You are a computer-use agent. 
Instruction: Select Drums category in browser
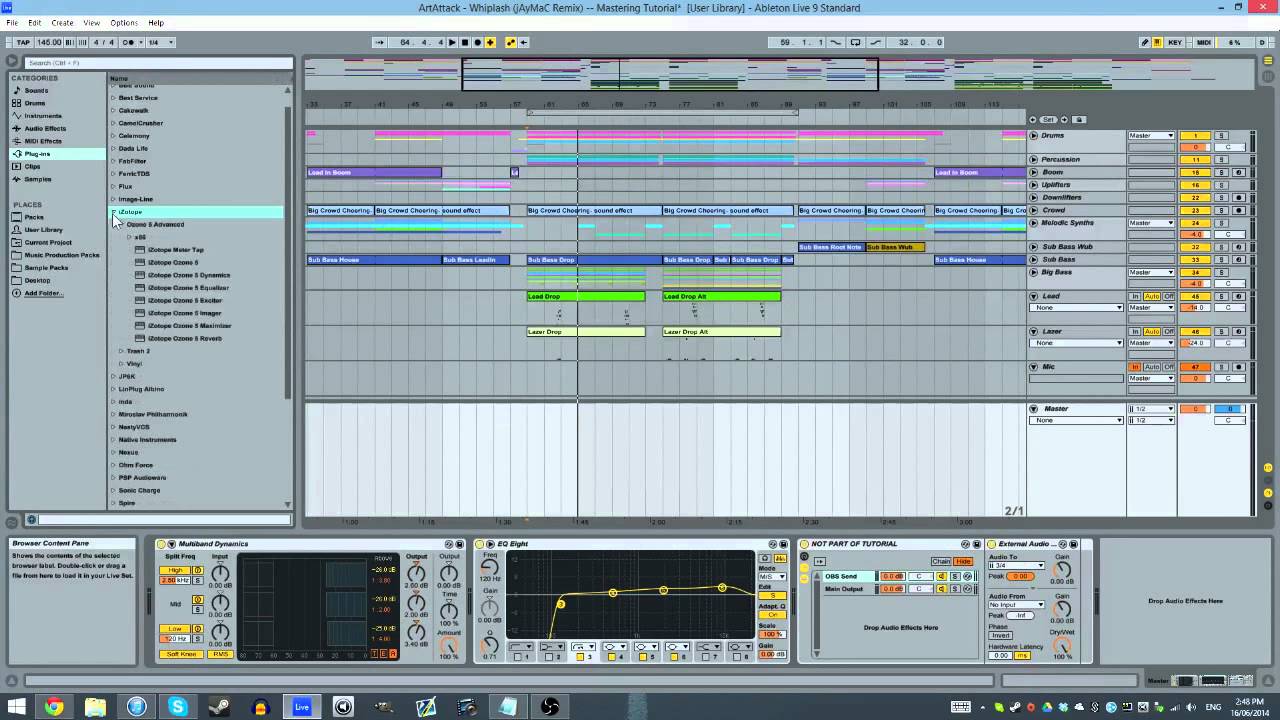[x=35, y=103]
